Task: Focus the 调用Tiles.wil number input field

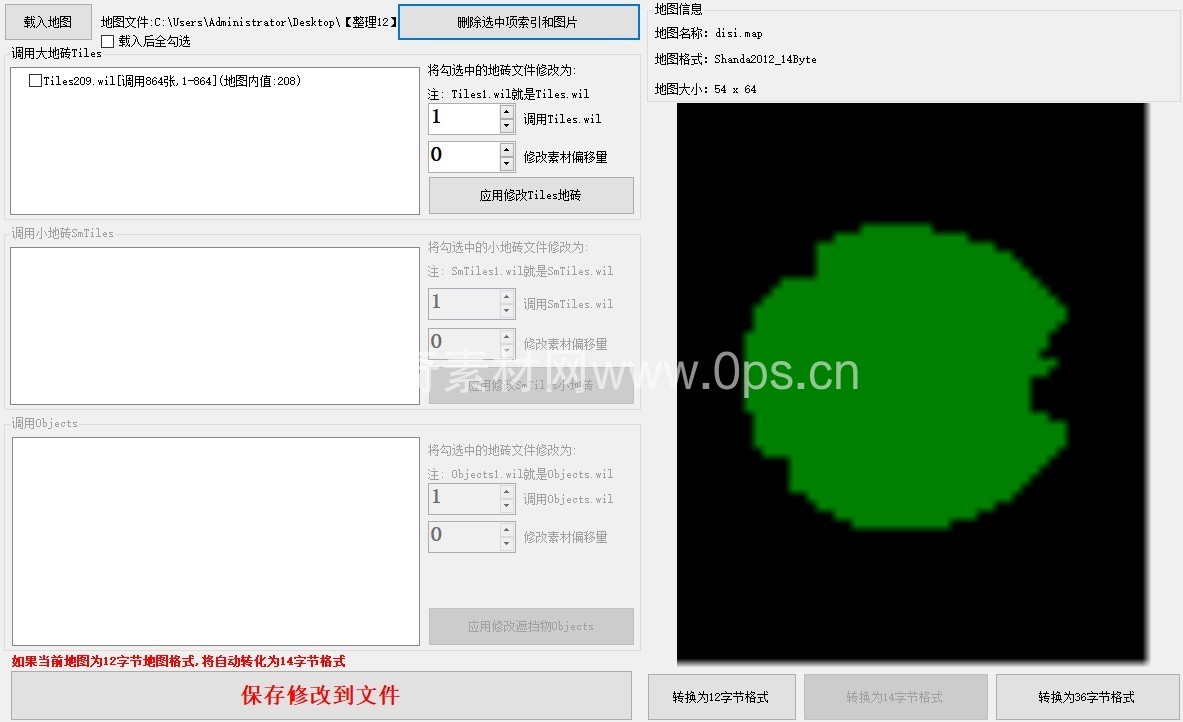Action: 464,119
